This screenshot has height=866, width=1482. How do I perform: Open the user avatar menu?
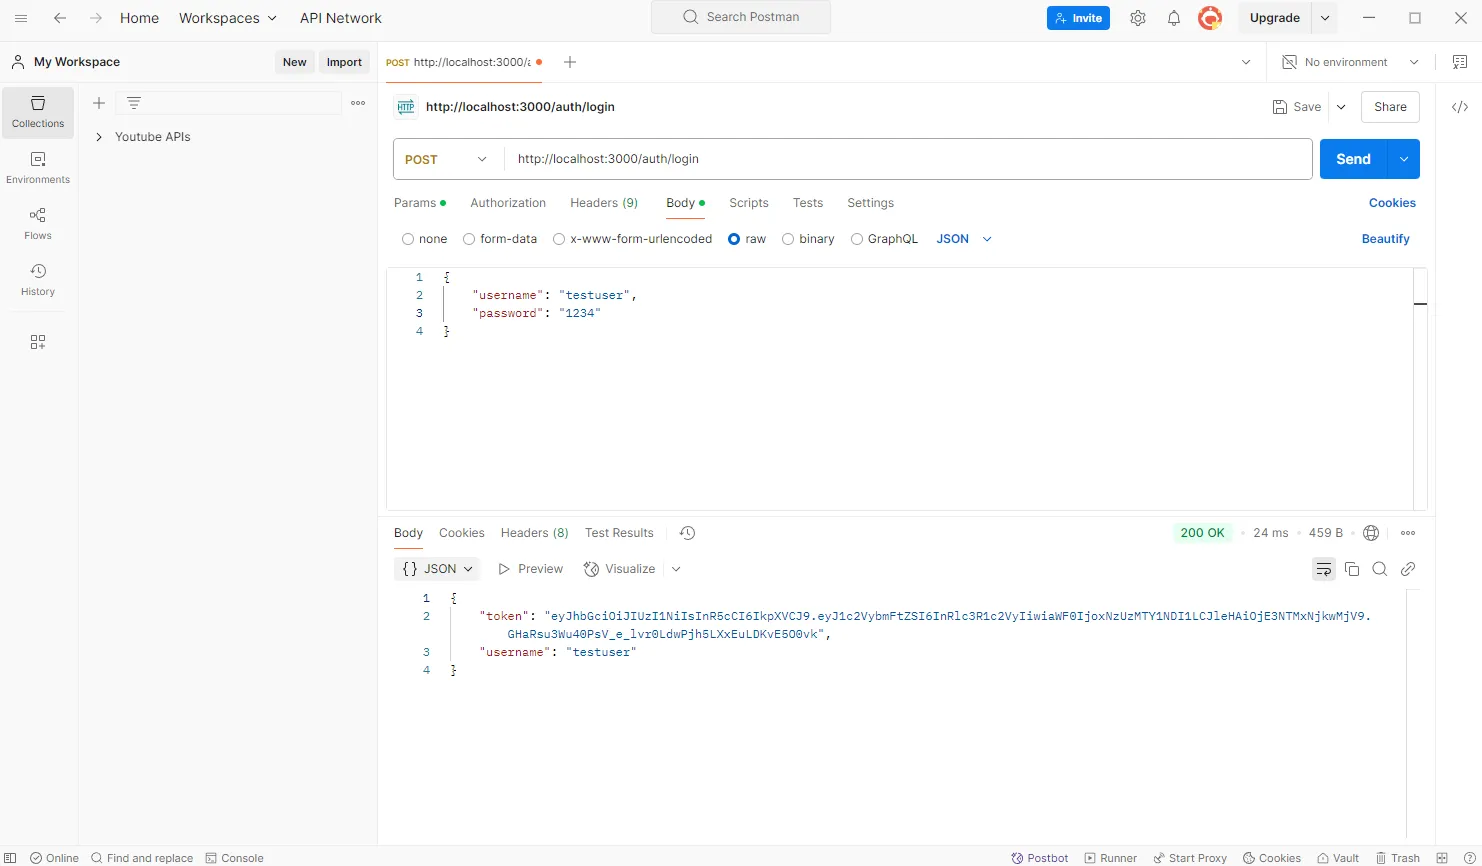[x=1210, y=18]
